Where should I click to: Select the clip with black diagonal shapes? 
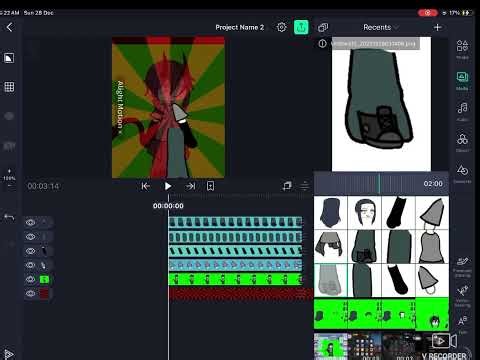click(x=235, y=251)
